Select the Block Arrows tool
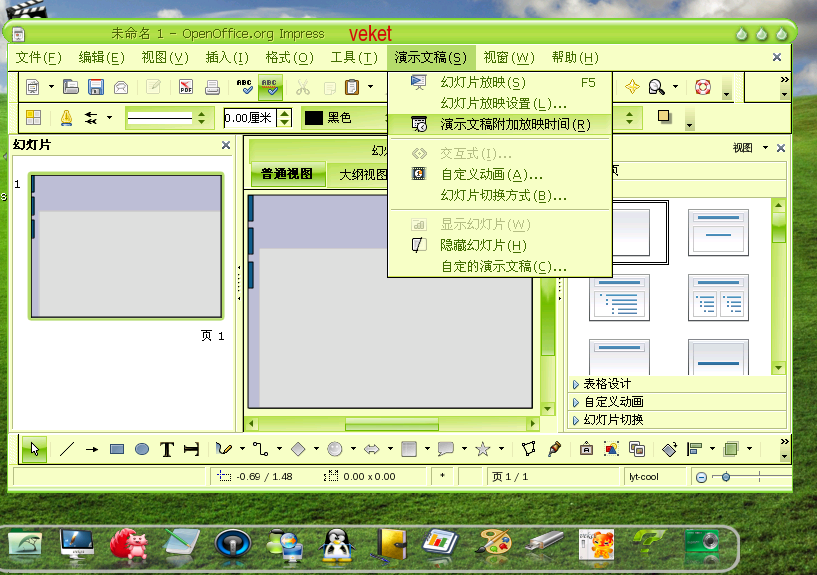 click(372, 449)
